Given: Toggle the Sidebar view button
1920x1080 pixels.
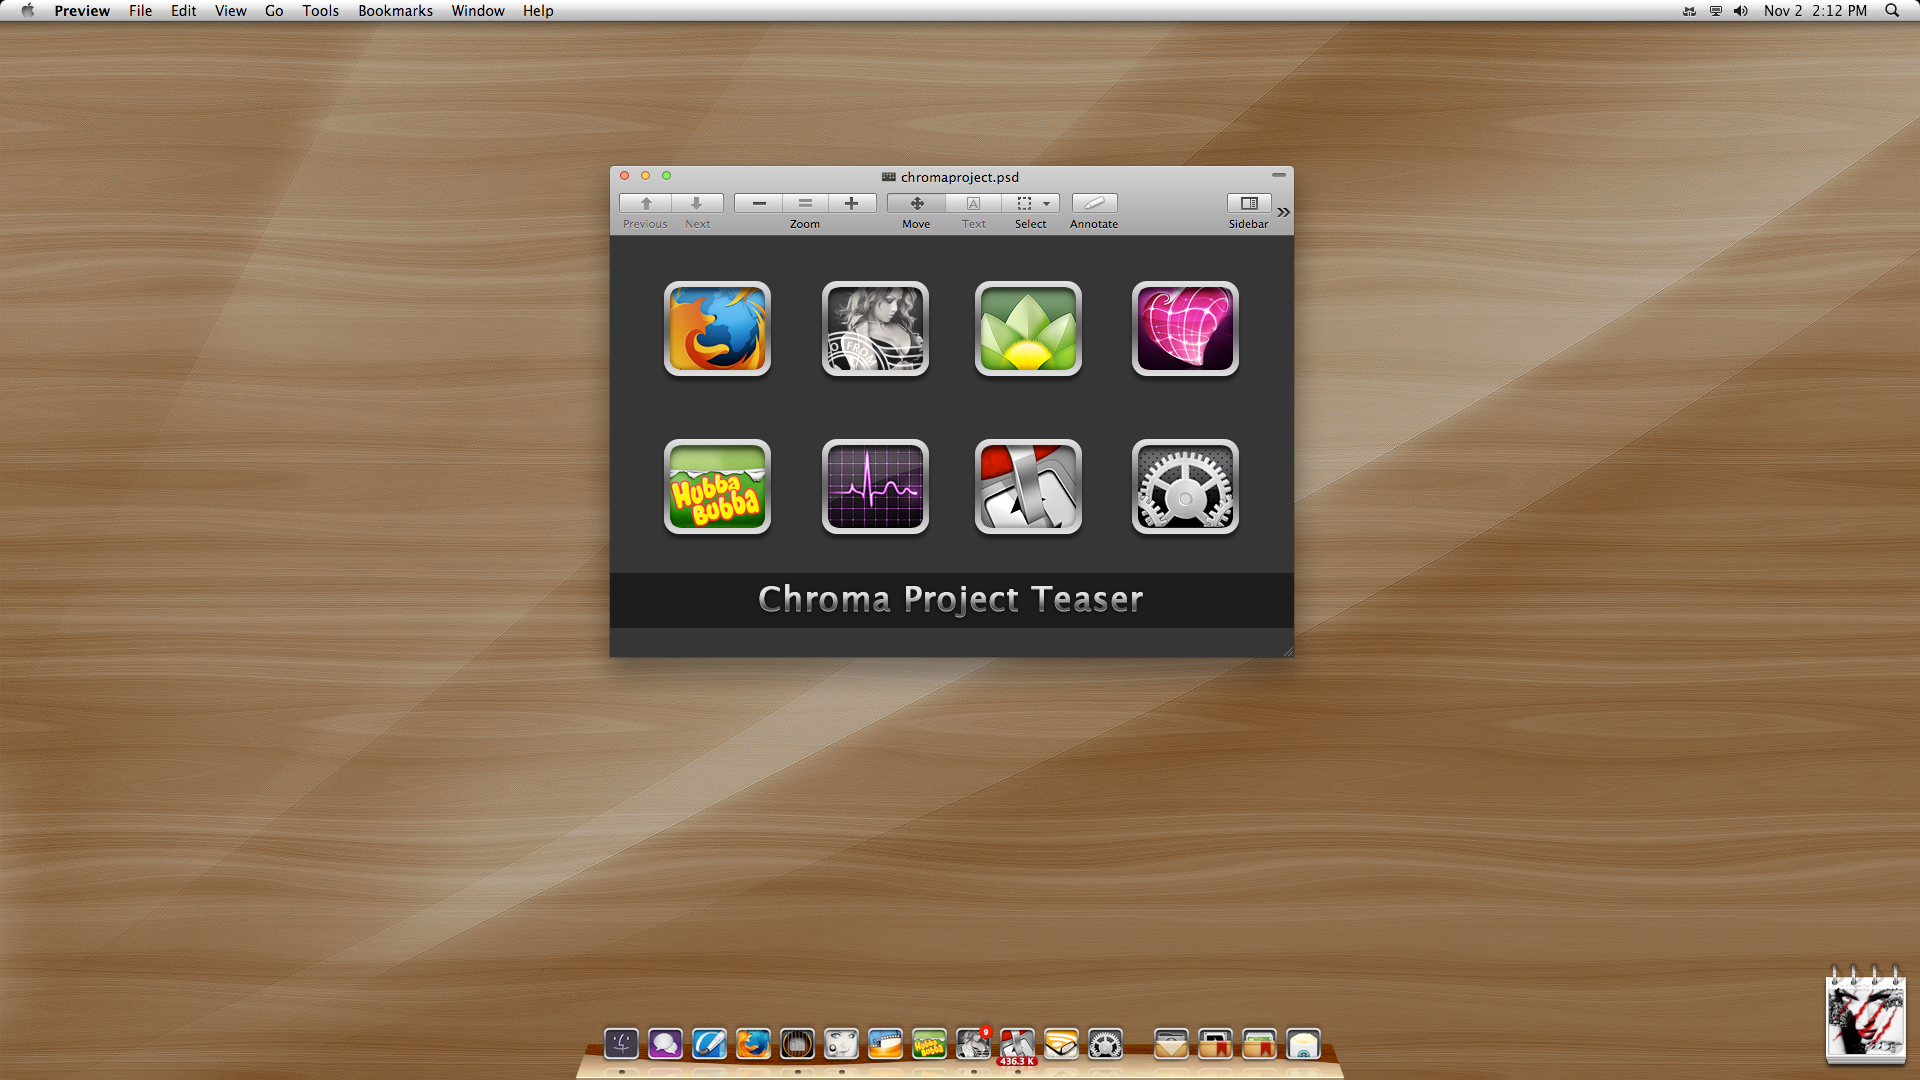Looking at the screenshot, I should click(x=1249, y=203).
